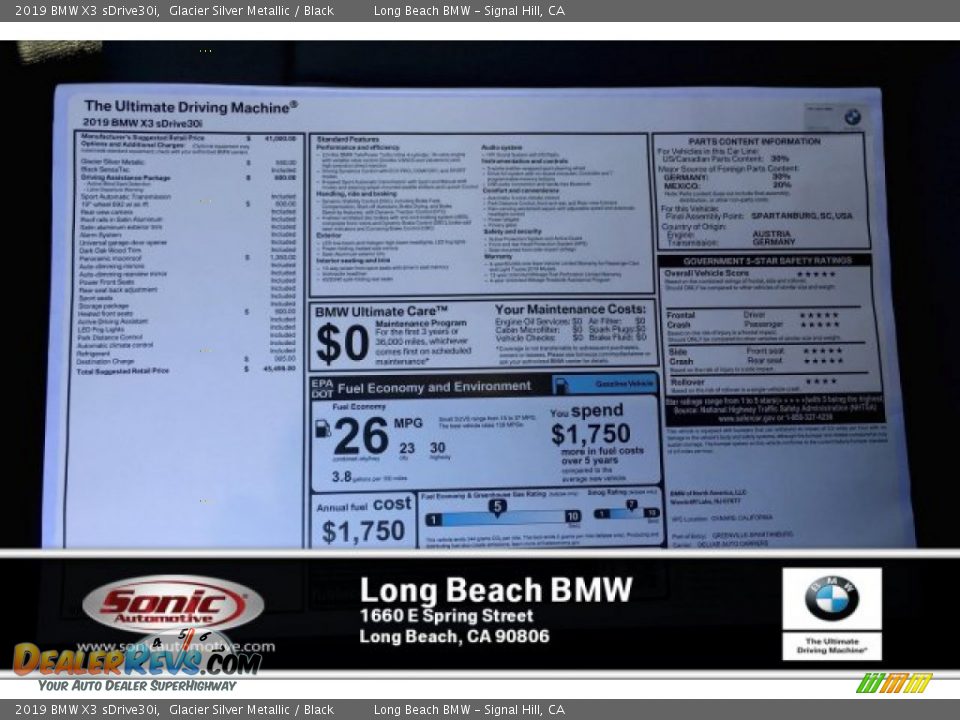This screenshot has height=720, width=960.
Task: Click 'Total Suggested Retail Price' row
Action: coord(186,370)
